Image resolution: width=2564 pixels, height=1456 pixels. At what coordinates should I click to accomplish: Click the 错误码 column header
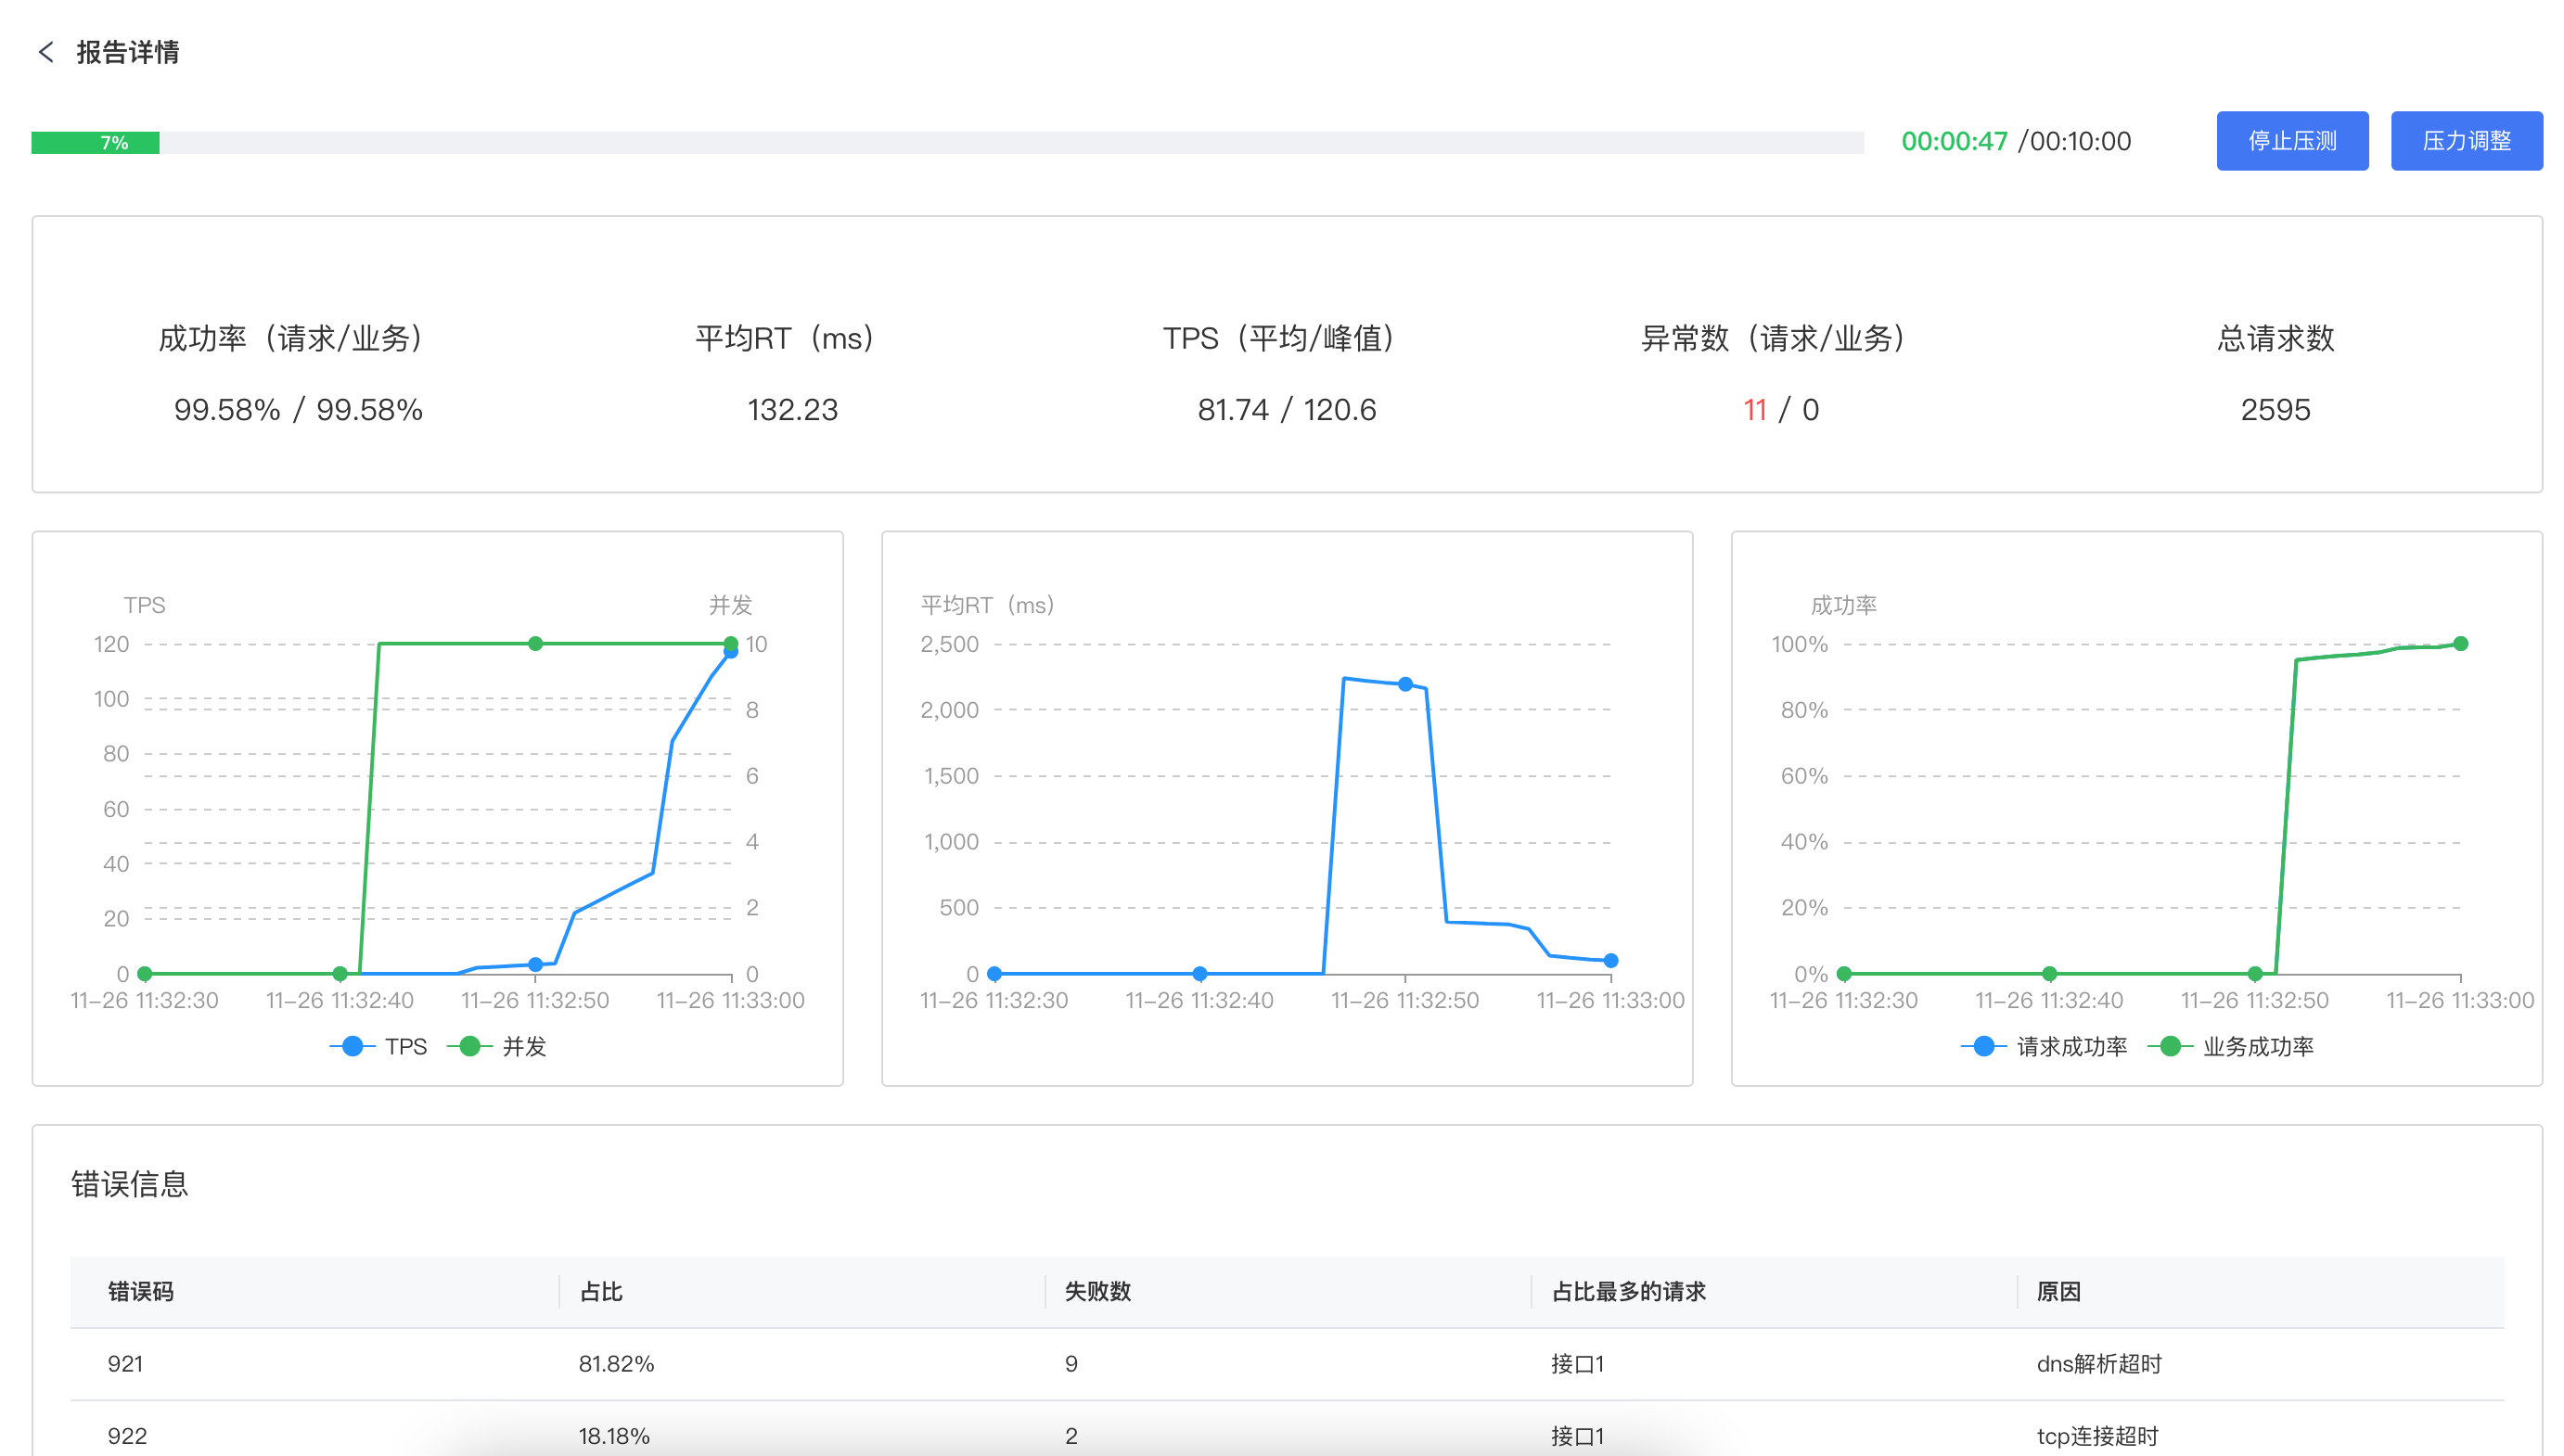click(x=141, y=1291)
